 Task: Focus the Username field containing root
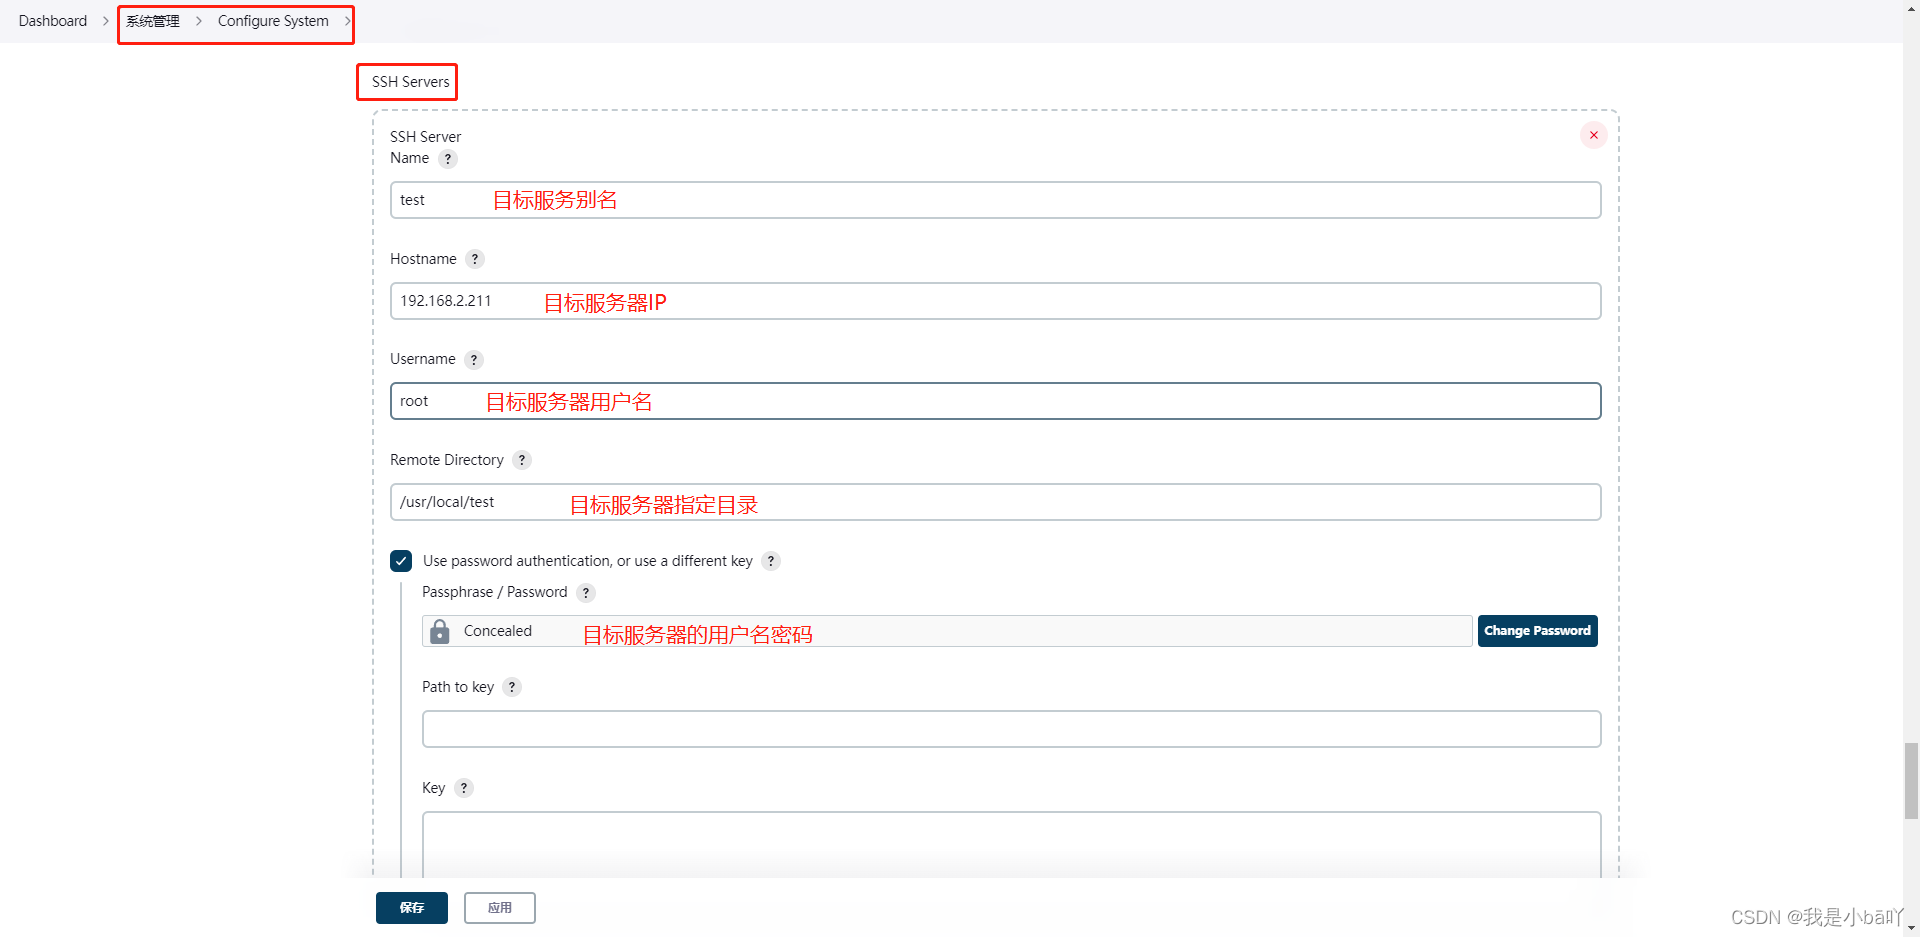995,401
